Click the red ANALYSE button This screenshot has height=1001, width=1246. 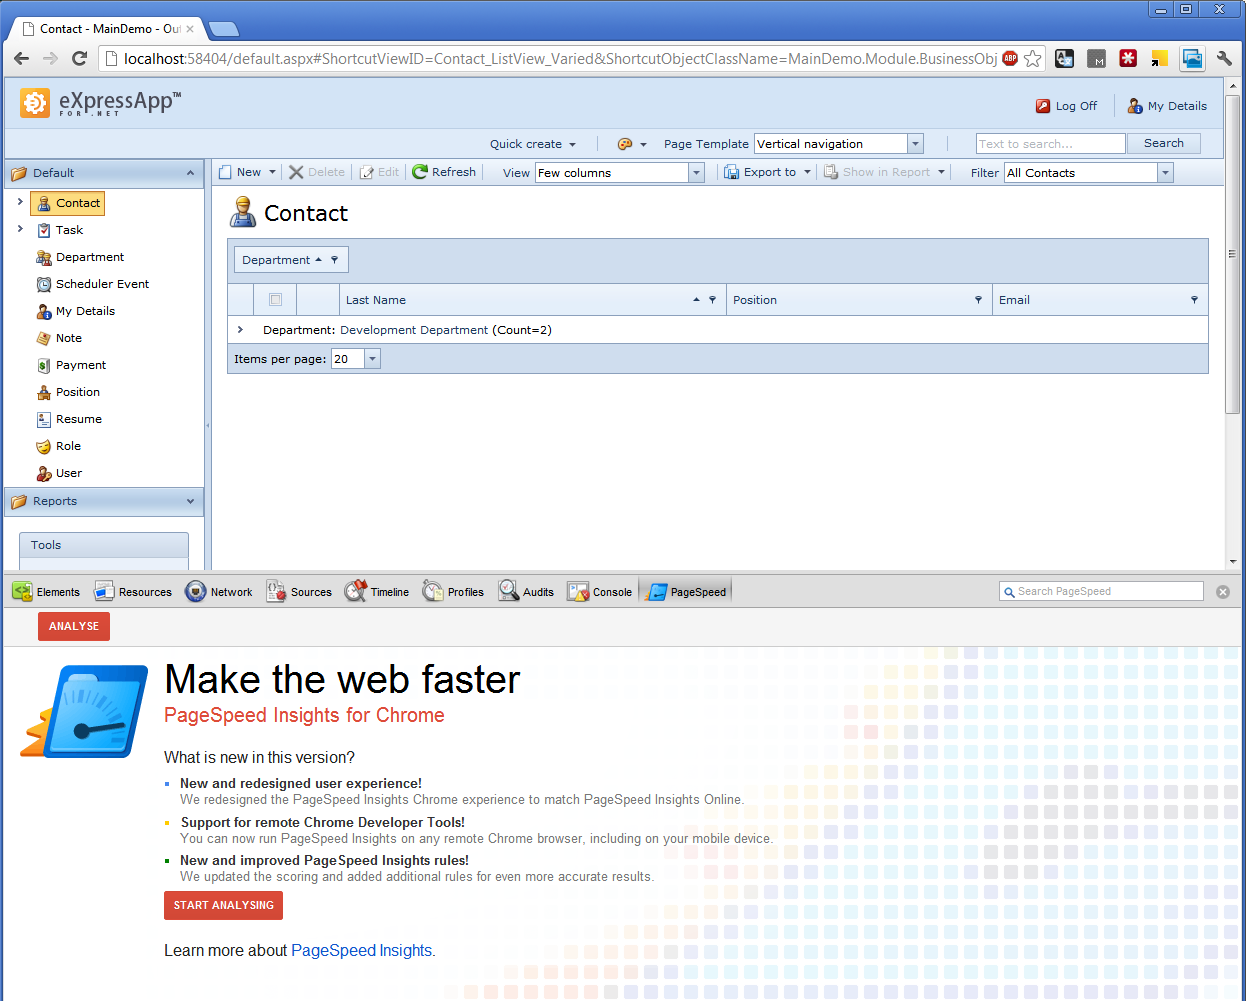(x=74, y=626)
